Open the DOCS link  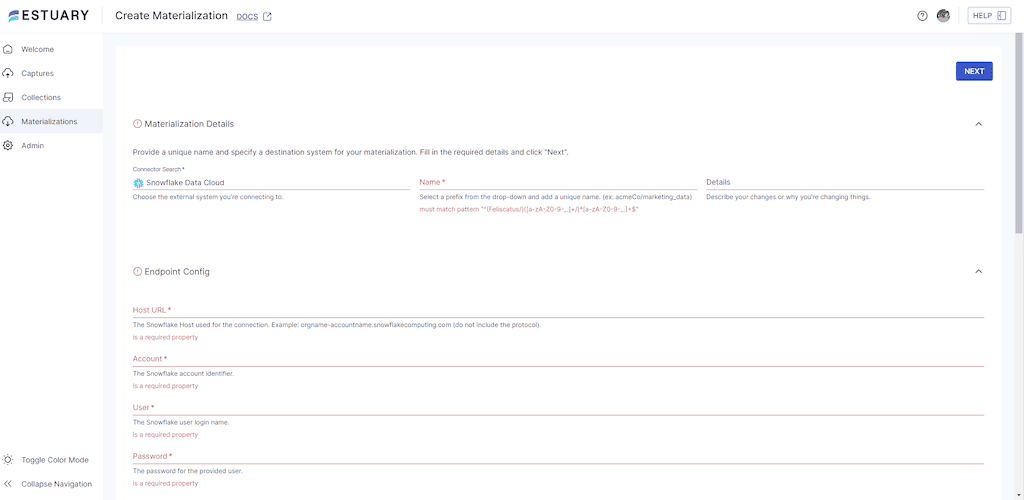tap(247, 16)
